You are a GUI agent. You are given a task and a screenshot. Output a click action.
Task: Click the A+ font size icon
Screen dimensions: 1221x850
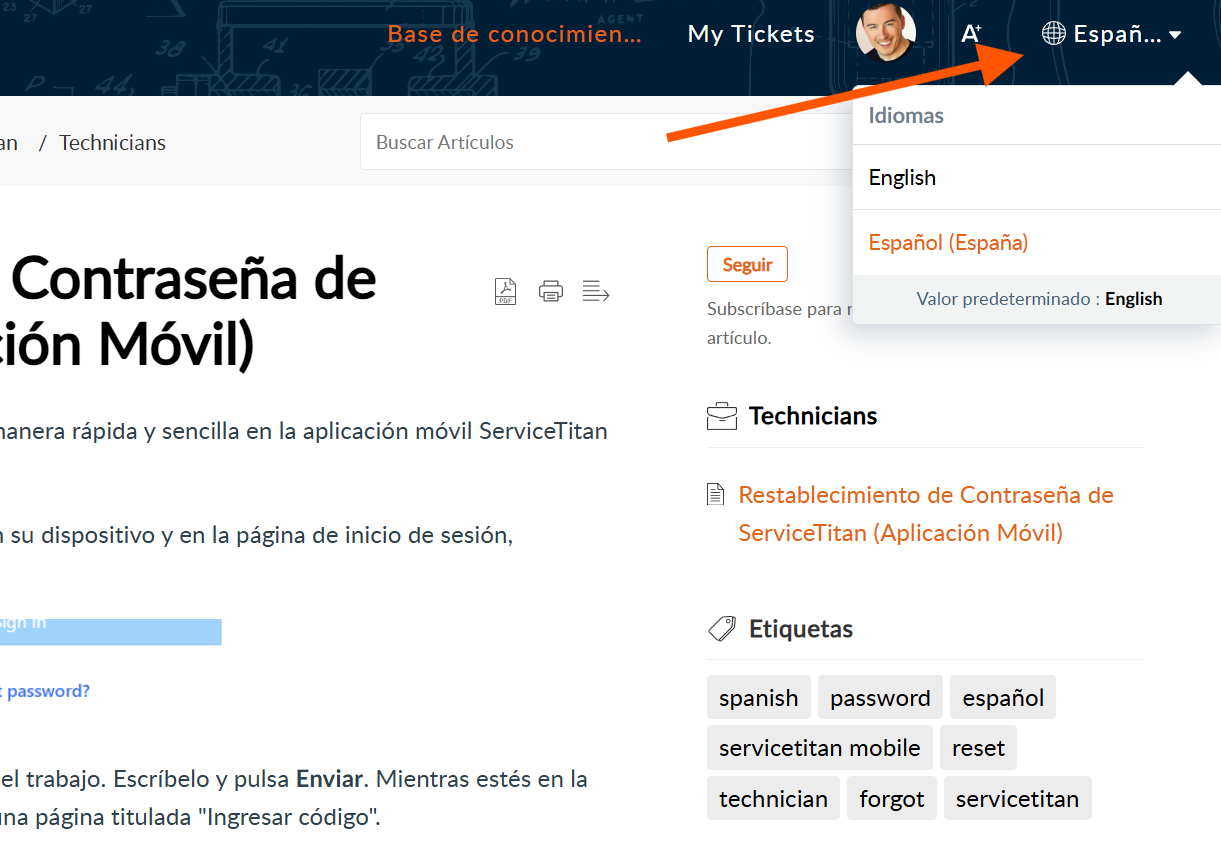[971, 34]
